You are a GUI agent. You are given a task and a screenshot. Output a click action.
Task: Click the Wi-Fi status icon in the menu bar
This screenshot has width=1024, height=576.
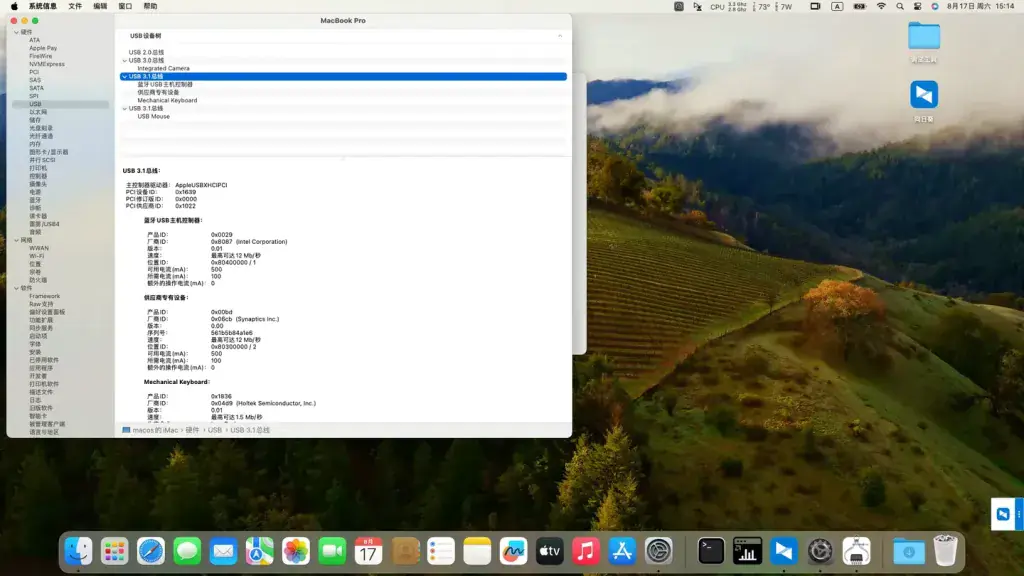881,7
